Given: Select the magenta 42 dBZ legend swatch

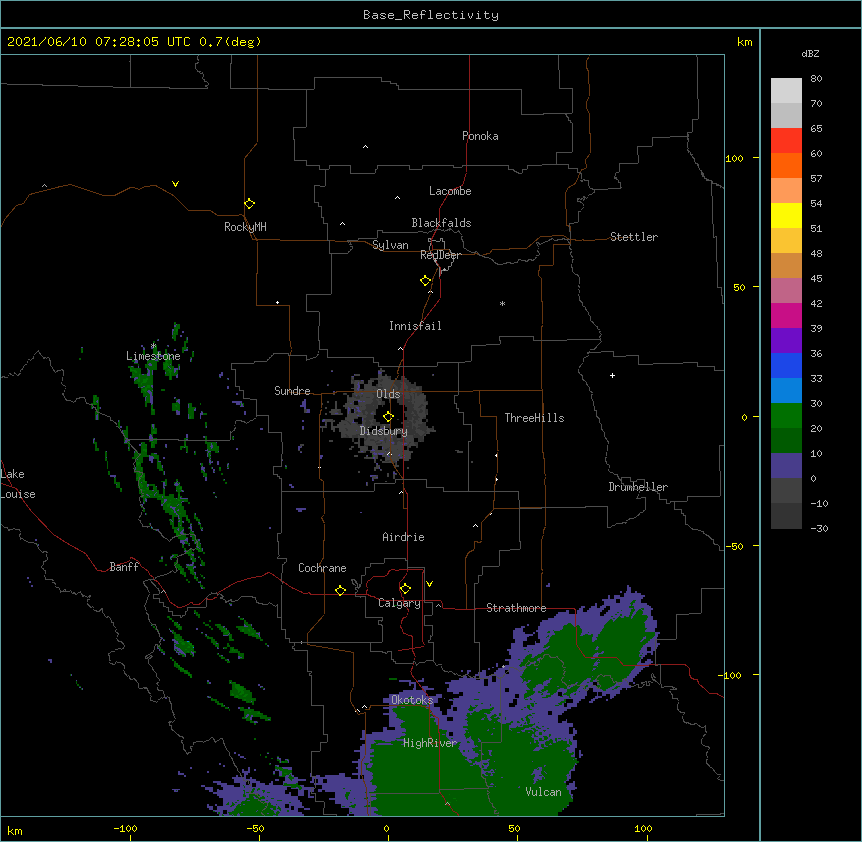Looking at the screenshot, I should 786,315.
